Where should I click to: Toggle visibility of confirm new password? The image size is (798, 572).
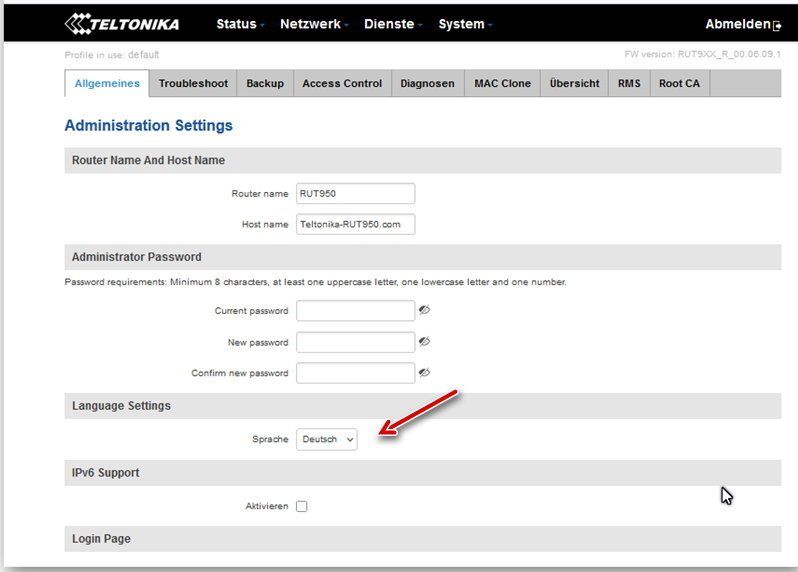point(424,373)
